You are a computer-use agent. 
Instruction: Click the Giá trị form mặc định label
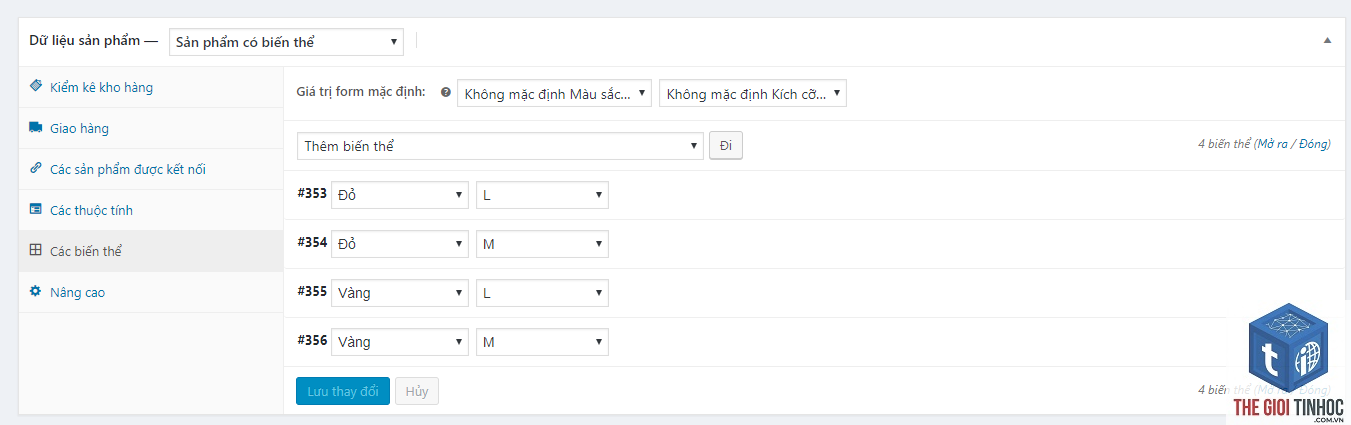click(361, 92)
